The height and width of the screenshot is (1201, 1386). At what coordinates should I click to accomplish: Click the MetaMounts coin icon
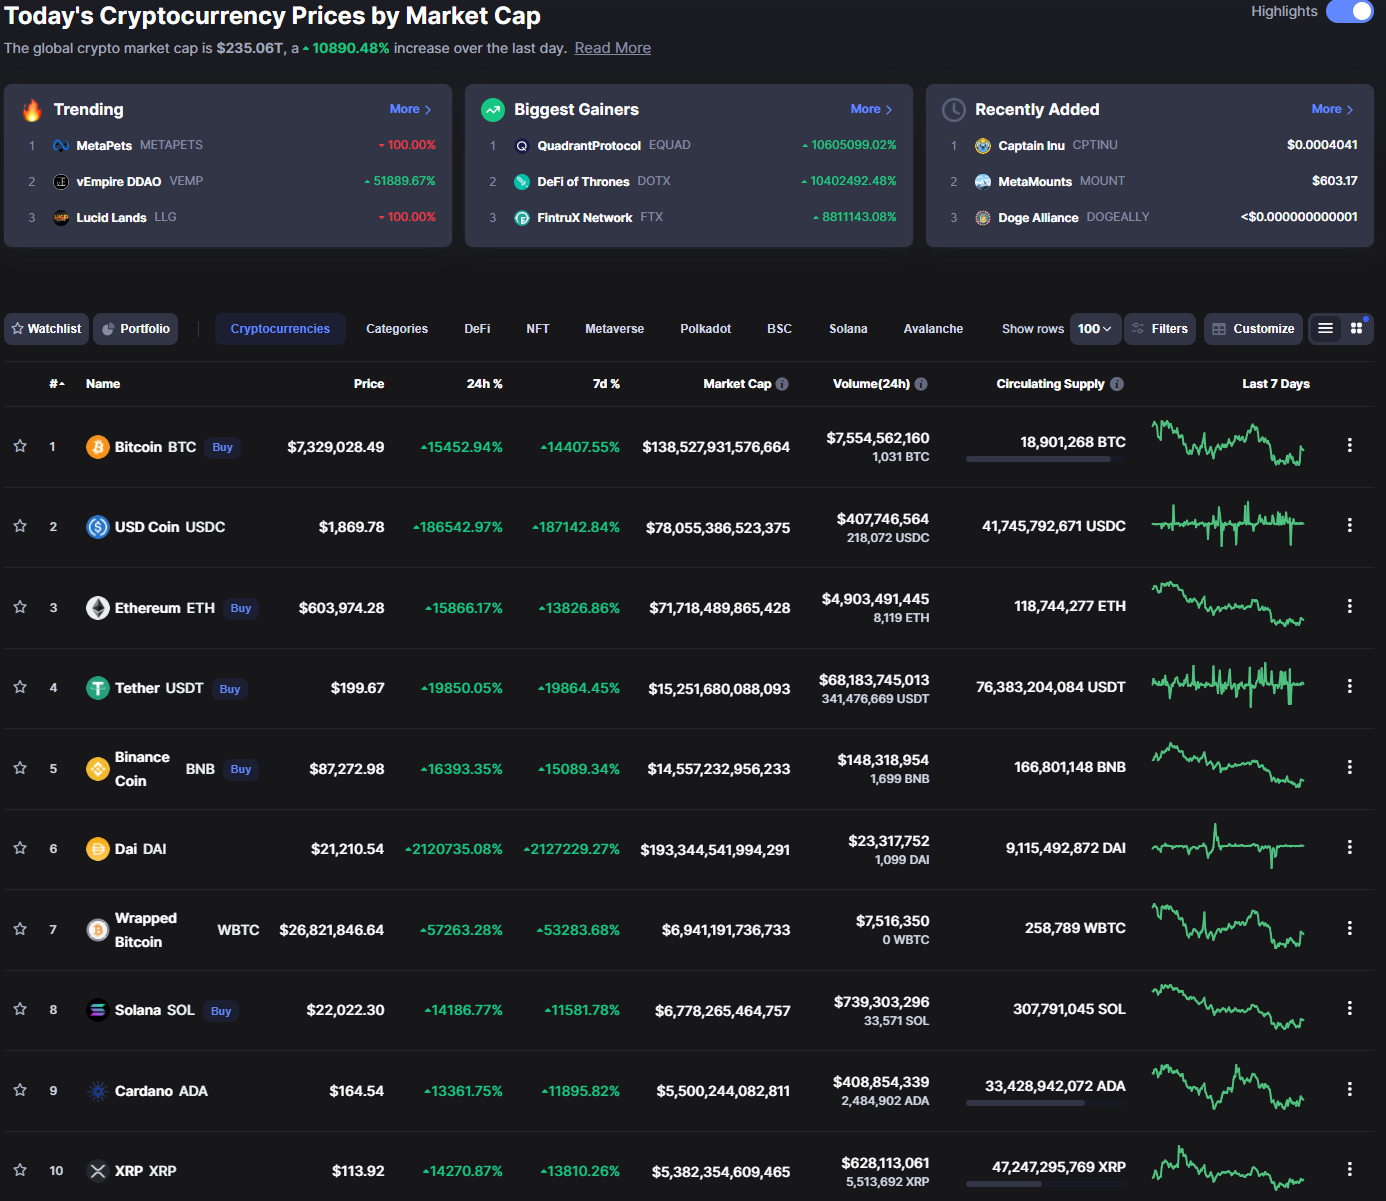(983, 181)
